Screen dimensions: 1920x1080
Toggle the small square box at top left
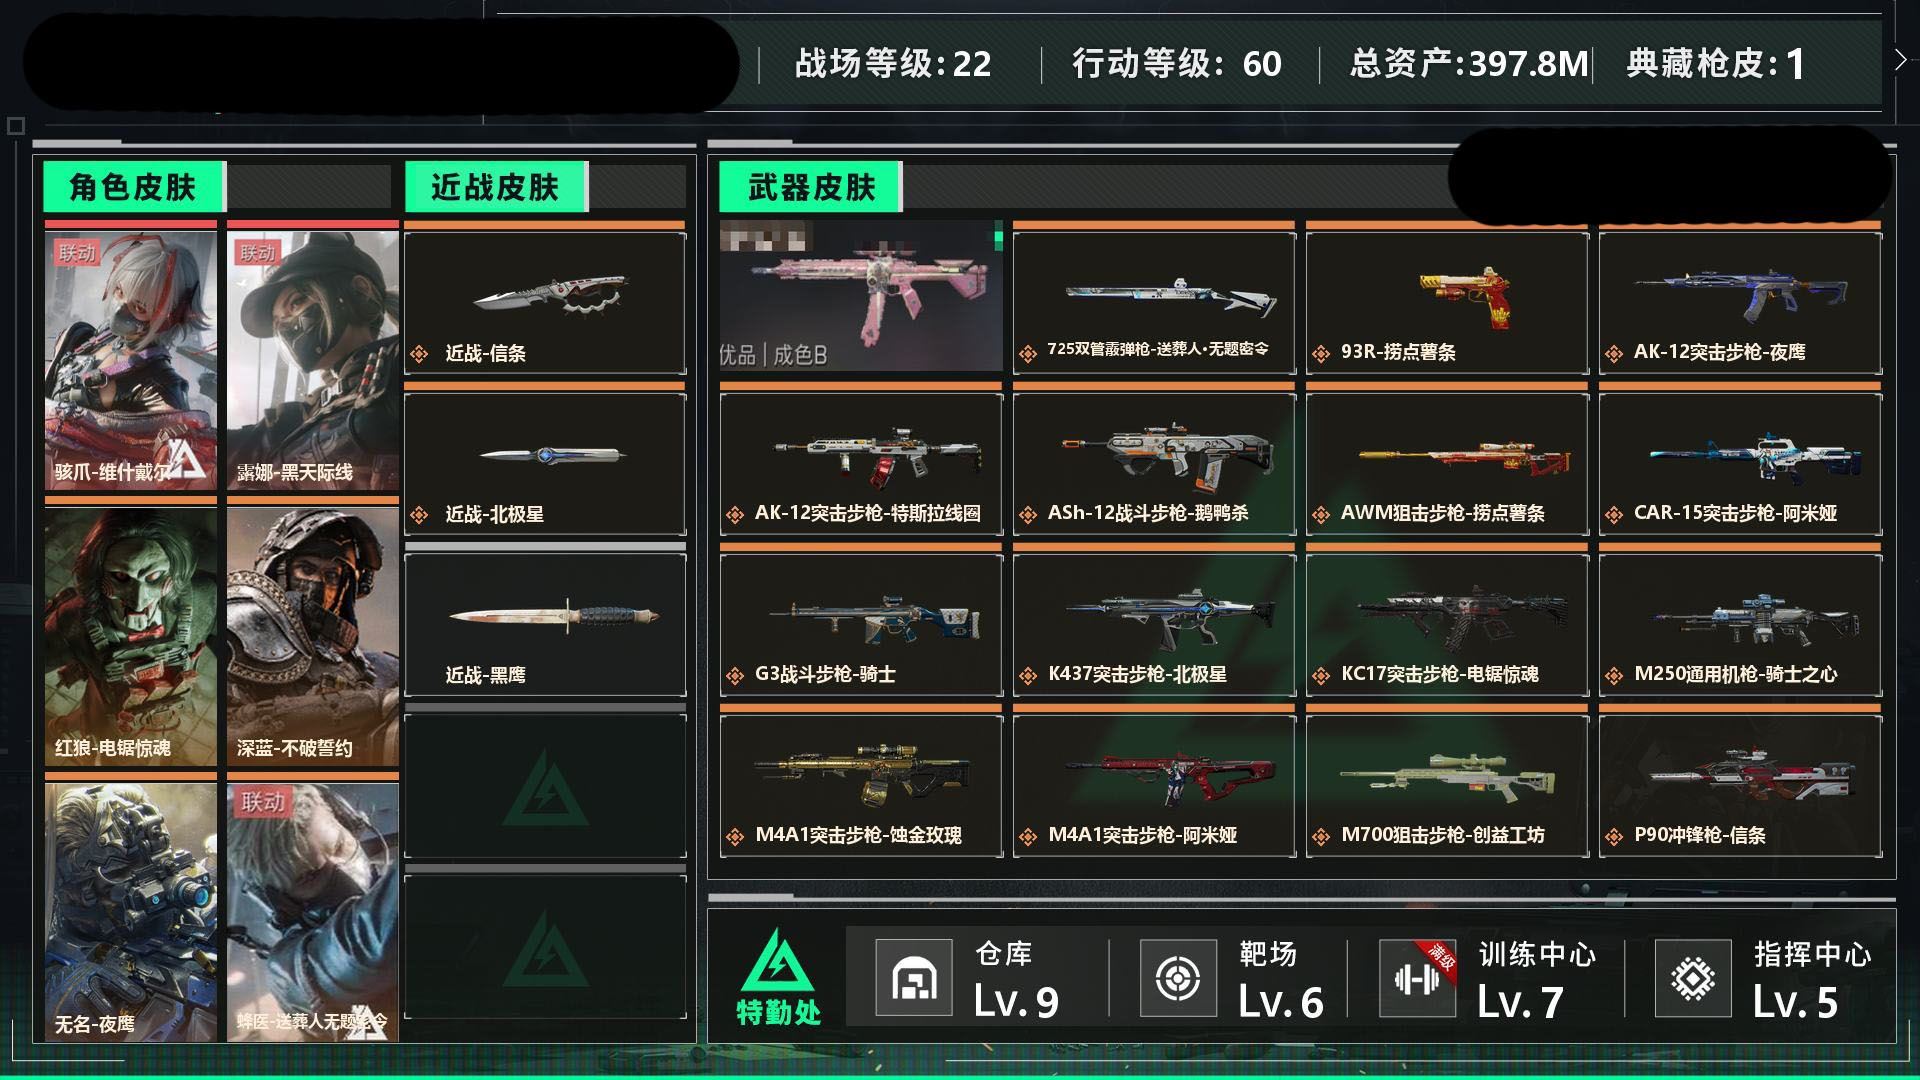click(x=15, y=126)
